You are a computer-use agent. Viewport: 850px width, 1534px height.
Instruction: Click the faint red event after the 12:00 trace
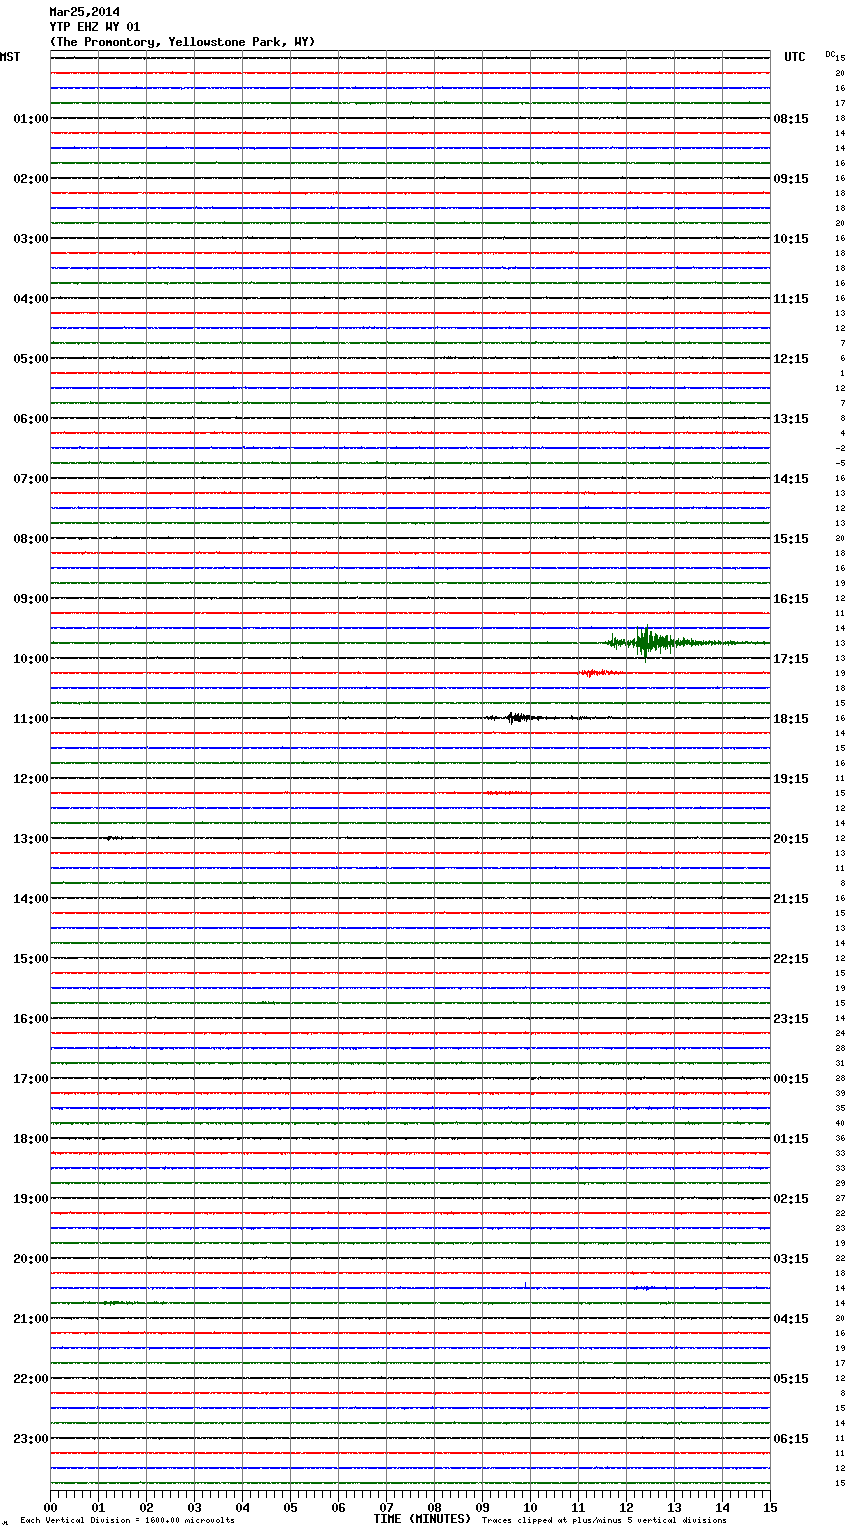click(x=505, y=792)
